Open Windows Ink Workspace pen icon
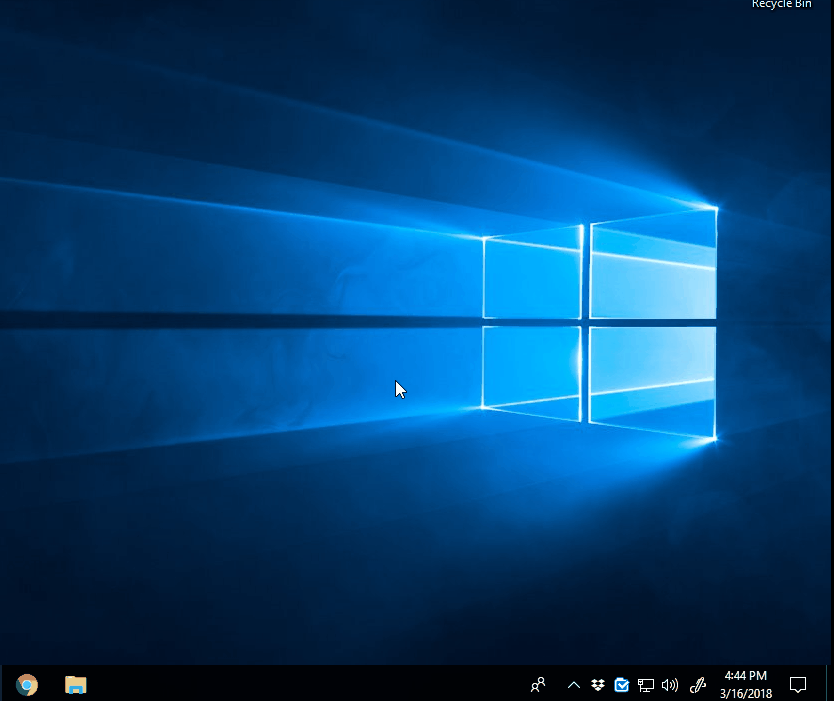834x701 pixels. pyautogui.click(x=697, y=685)
